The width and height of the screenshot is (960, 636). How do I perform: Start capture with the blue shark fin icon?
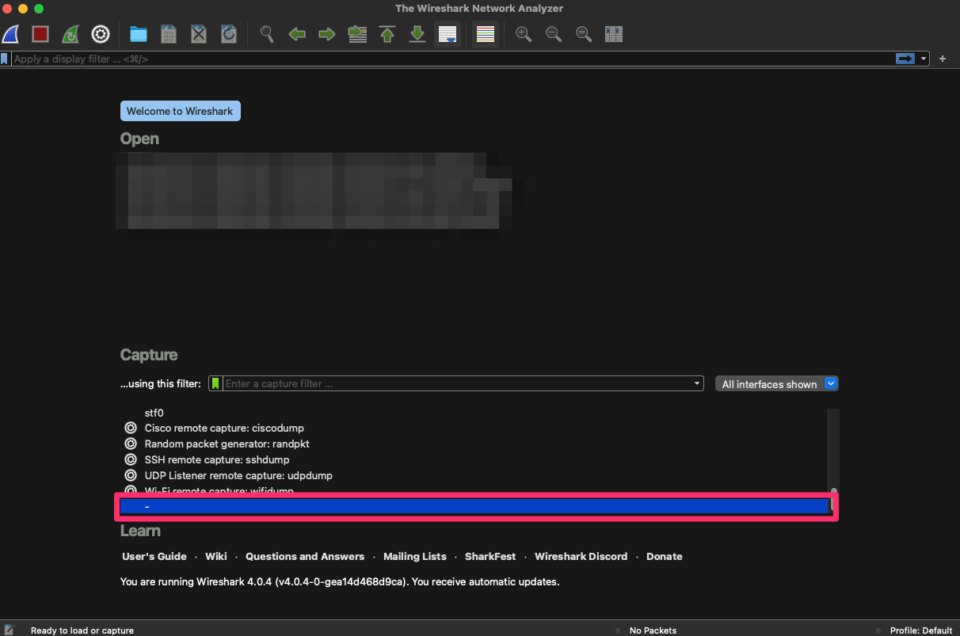click(x=10, y=34)
